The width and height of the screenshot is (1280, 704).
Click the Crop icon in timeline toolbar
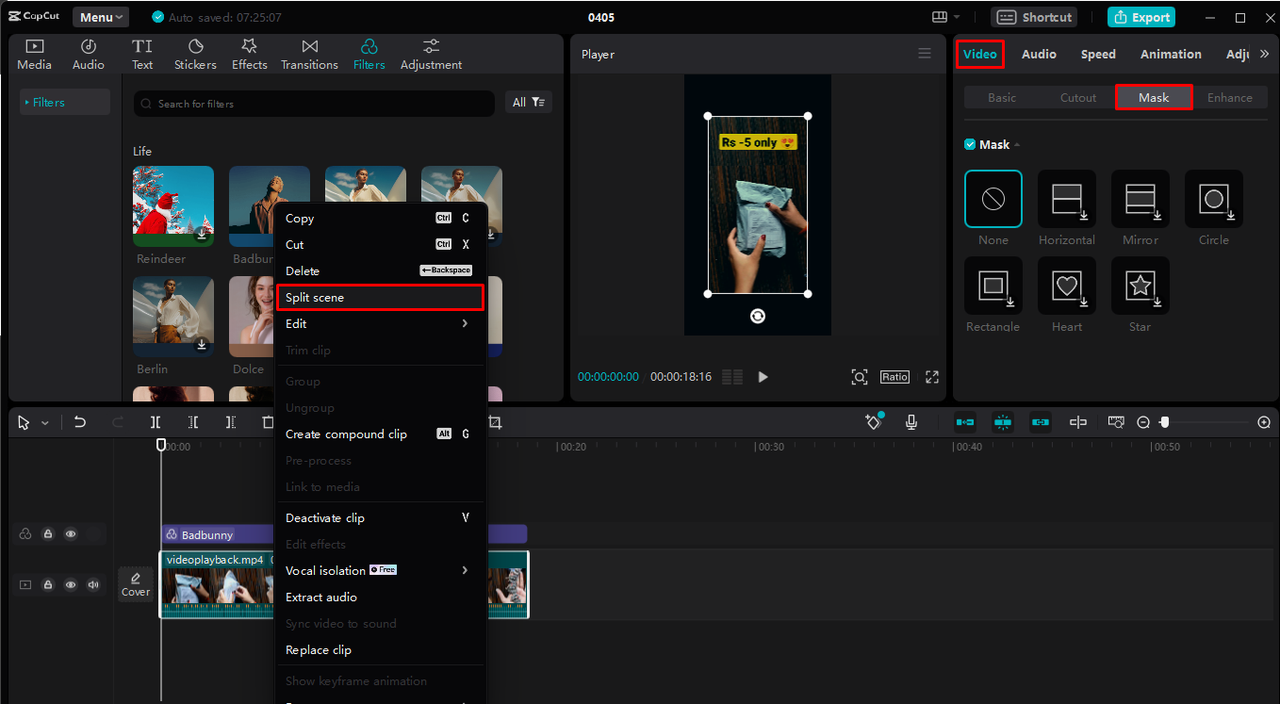(494, 422)
